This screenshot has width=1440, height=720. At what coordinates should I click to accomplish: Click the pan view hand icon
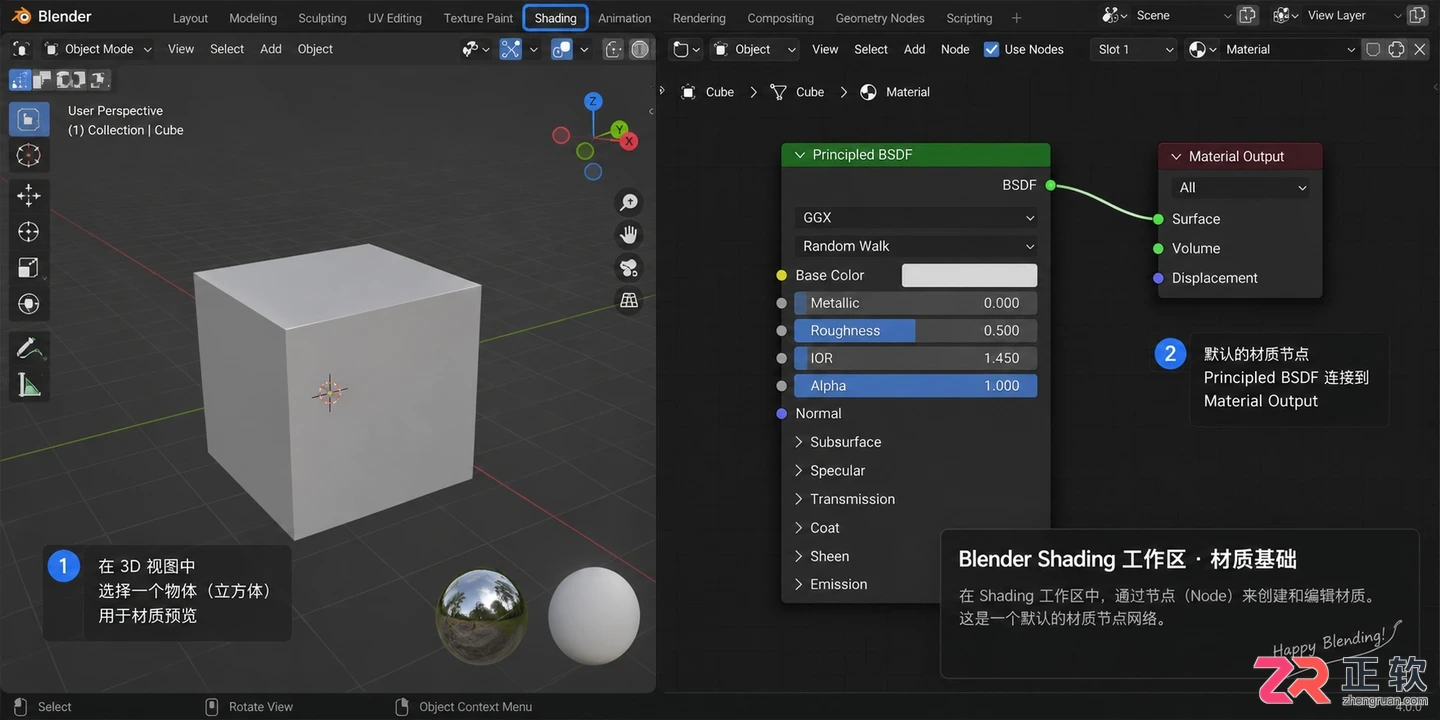coord(629,235)
